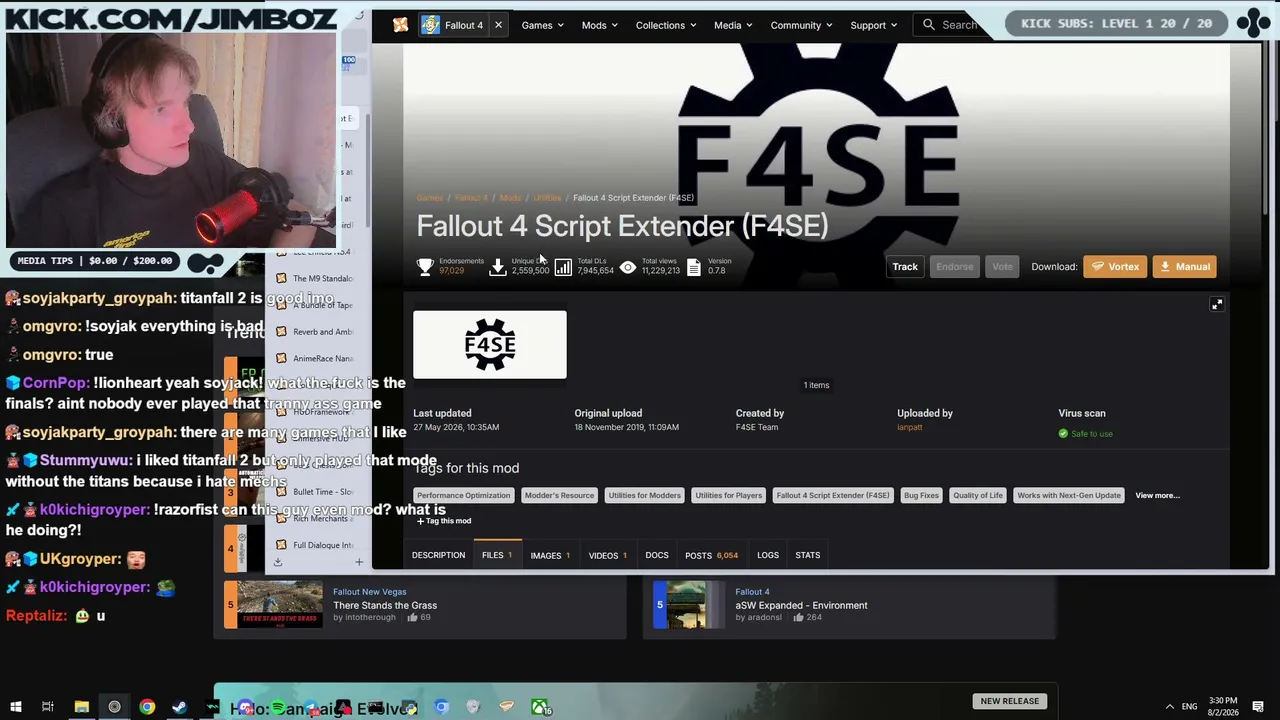Select Reverb and Ambi bookmark in sidebar
The image size is (1280, 720).
coord(314,332)
